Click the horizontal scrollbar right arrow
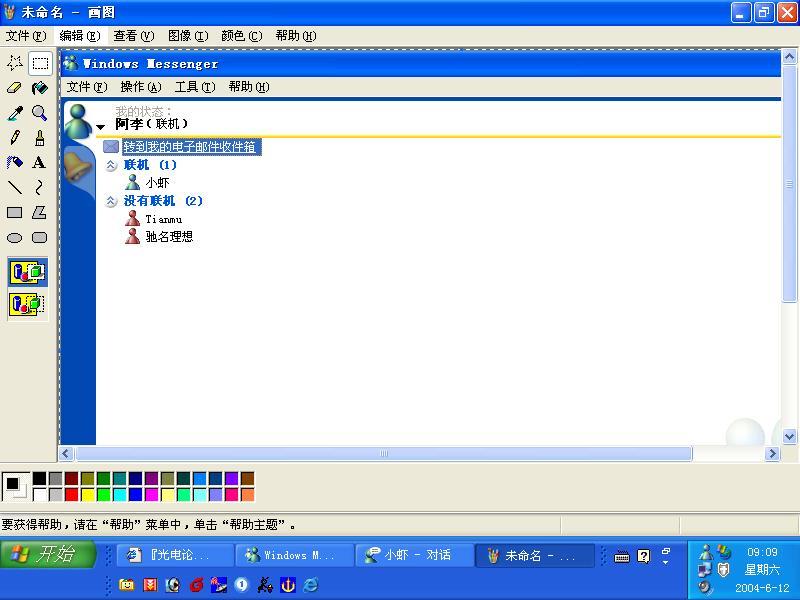 pos(772,453)
